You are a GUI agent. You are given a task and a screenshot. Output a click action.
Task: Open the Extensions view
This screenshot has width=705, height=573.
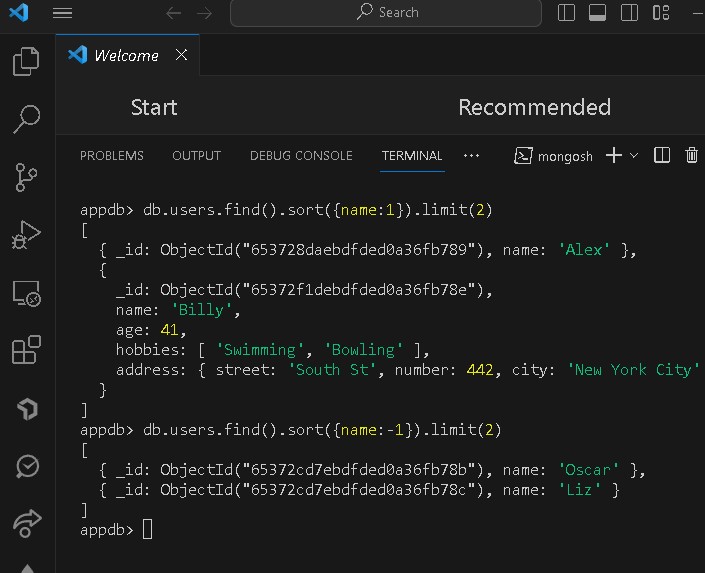[x=26, y=351]
